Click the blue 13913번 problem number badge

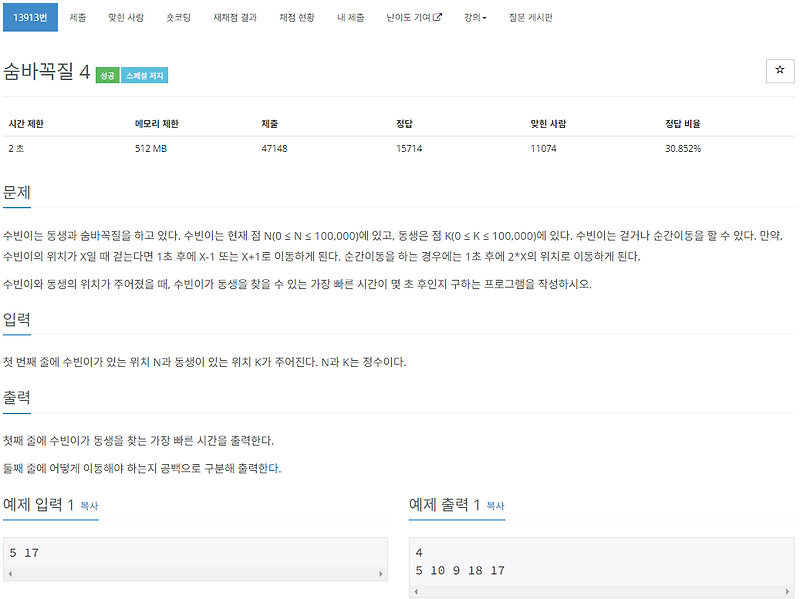tap(32, 16)
